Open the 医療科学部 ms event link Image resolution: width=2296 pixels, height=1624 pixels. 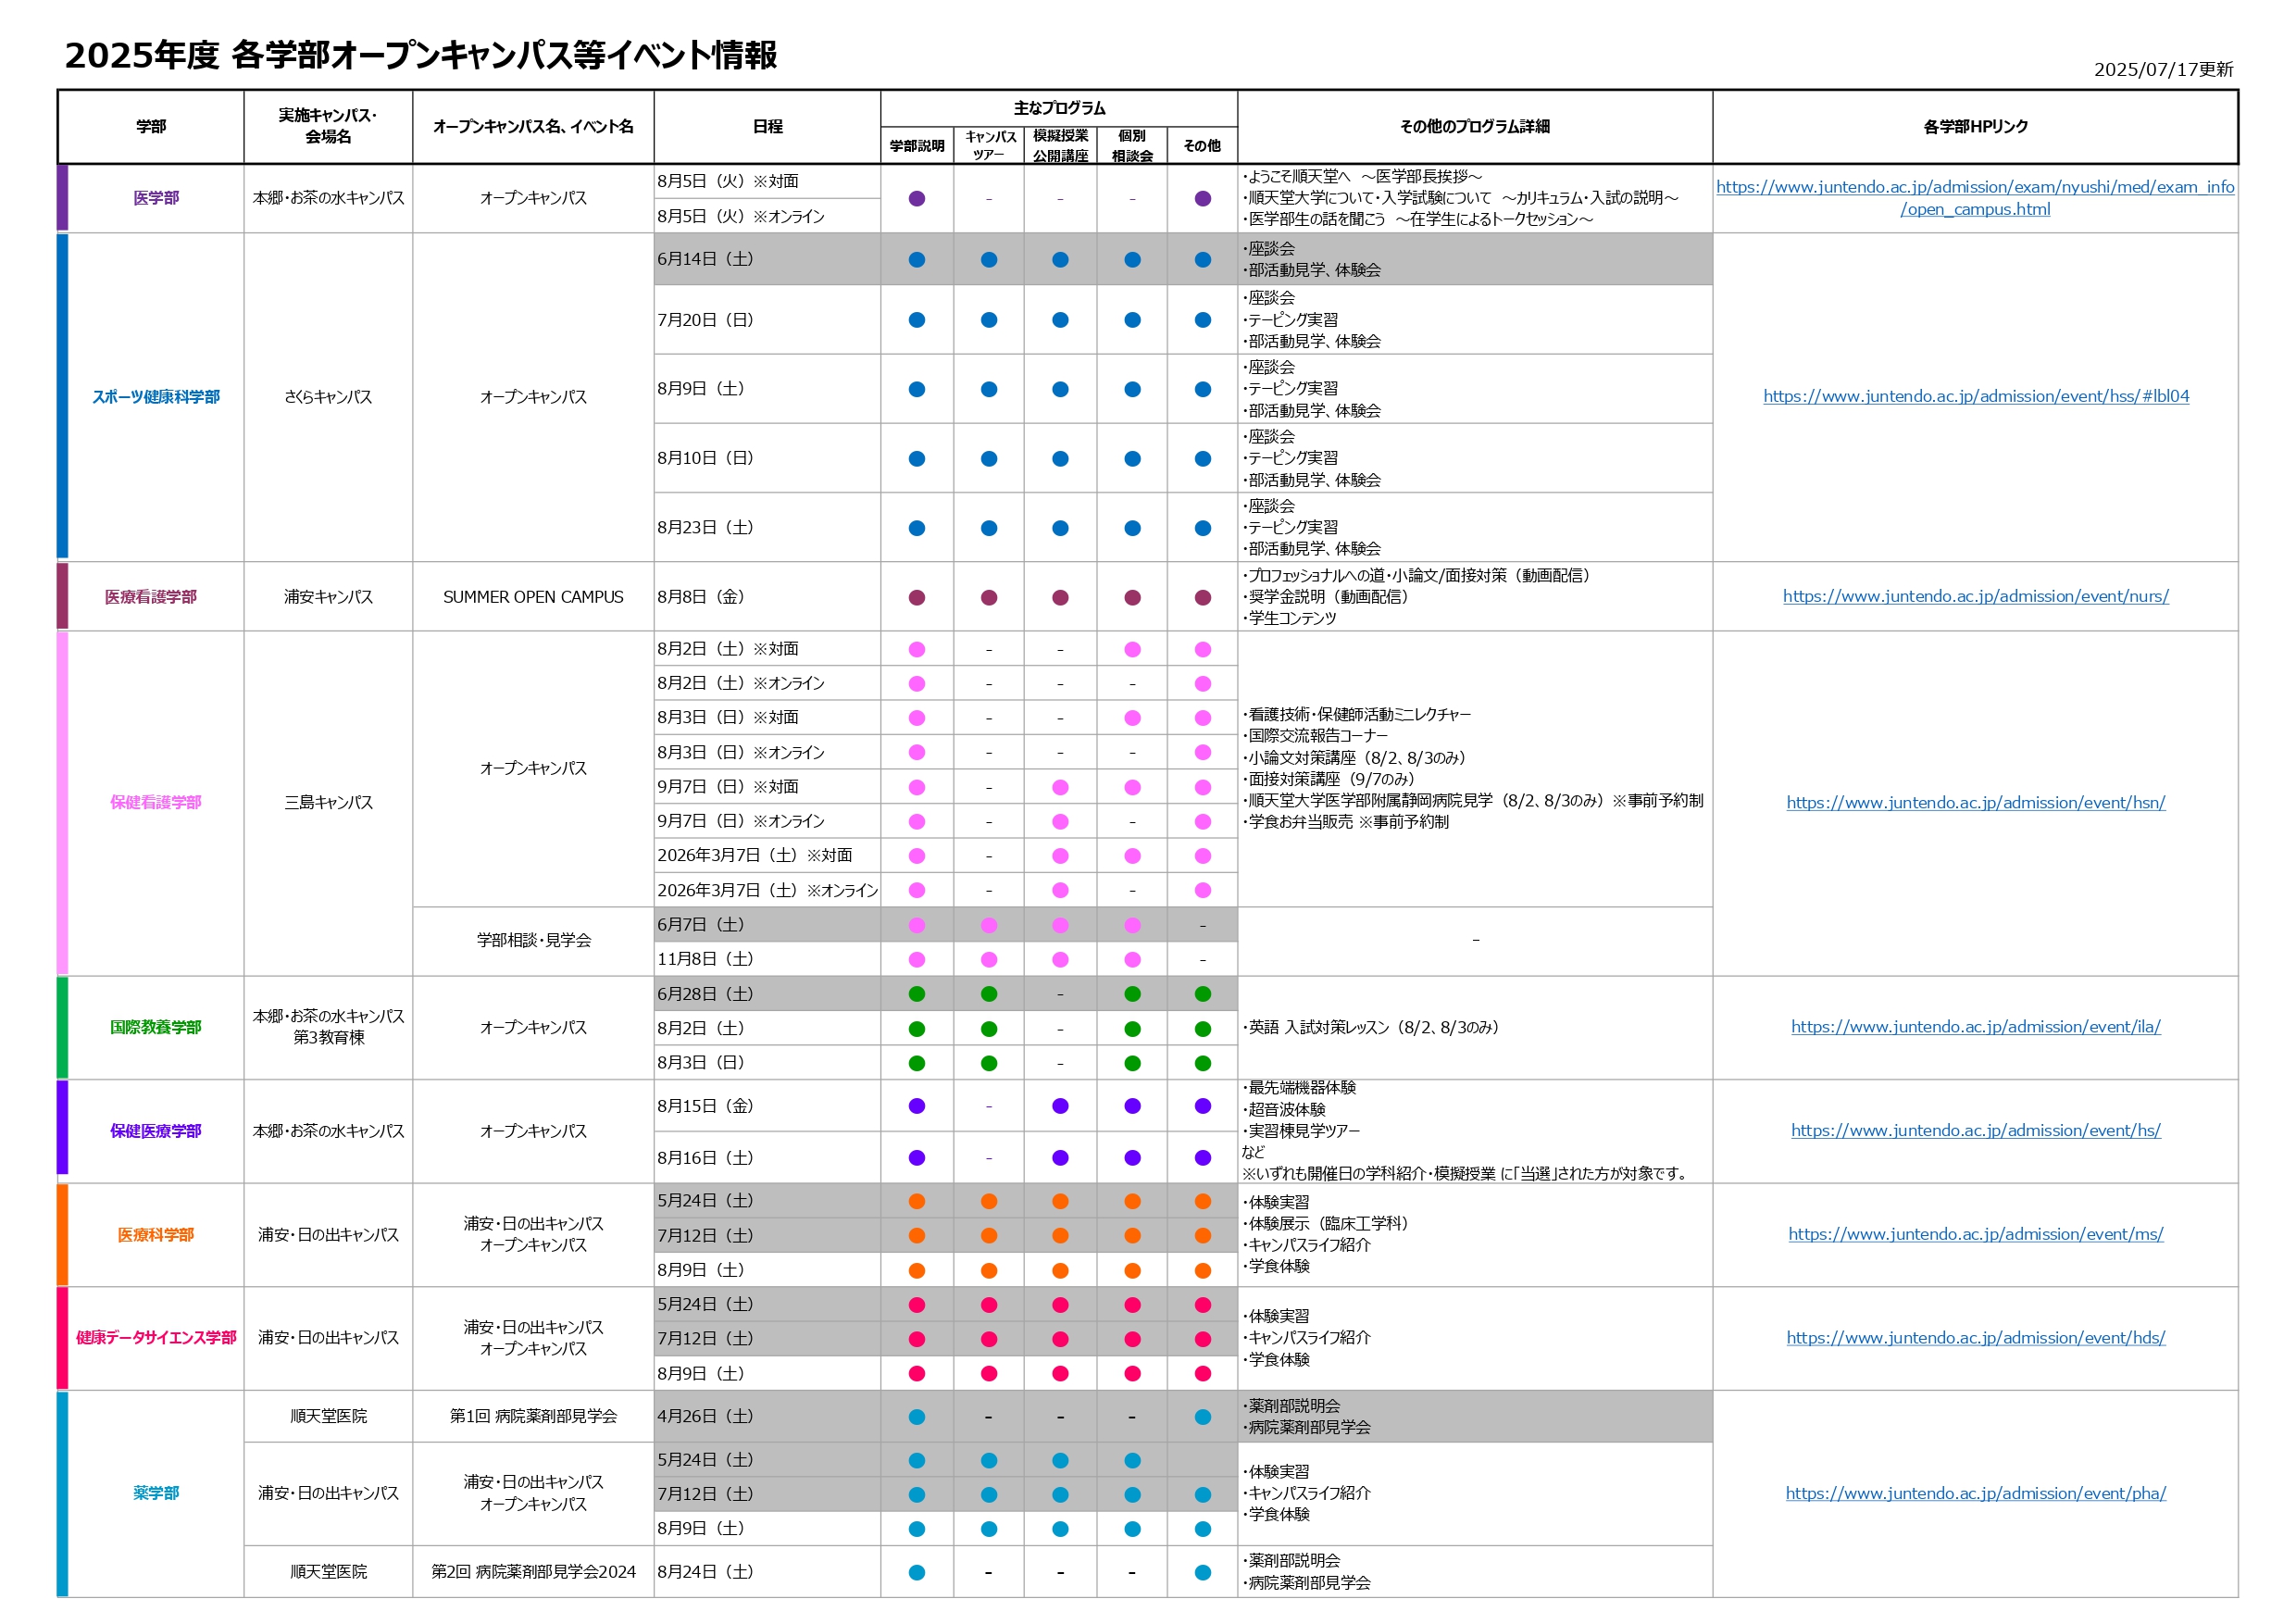click(x=1976, y=1234)
